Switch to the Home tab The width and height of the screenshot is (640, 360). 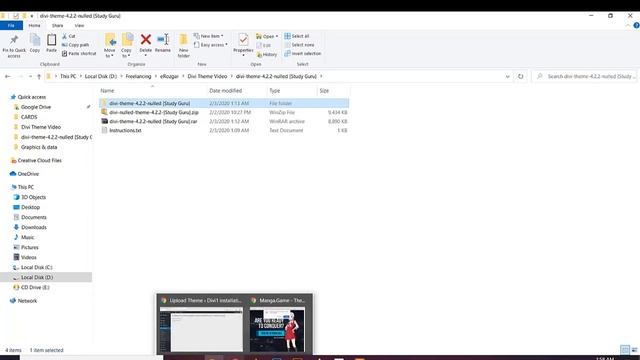coord(34,25)
